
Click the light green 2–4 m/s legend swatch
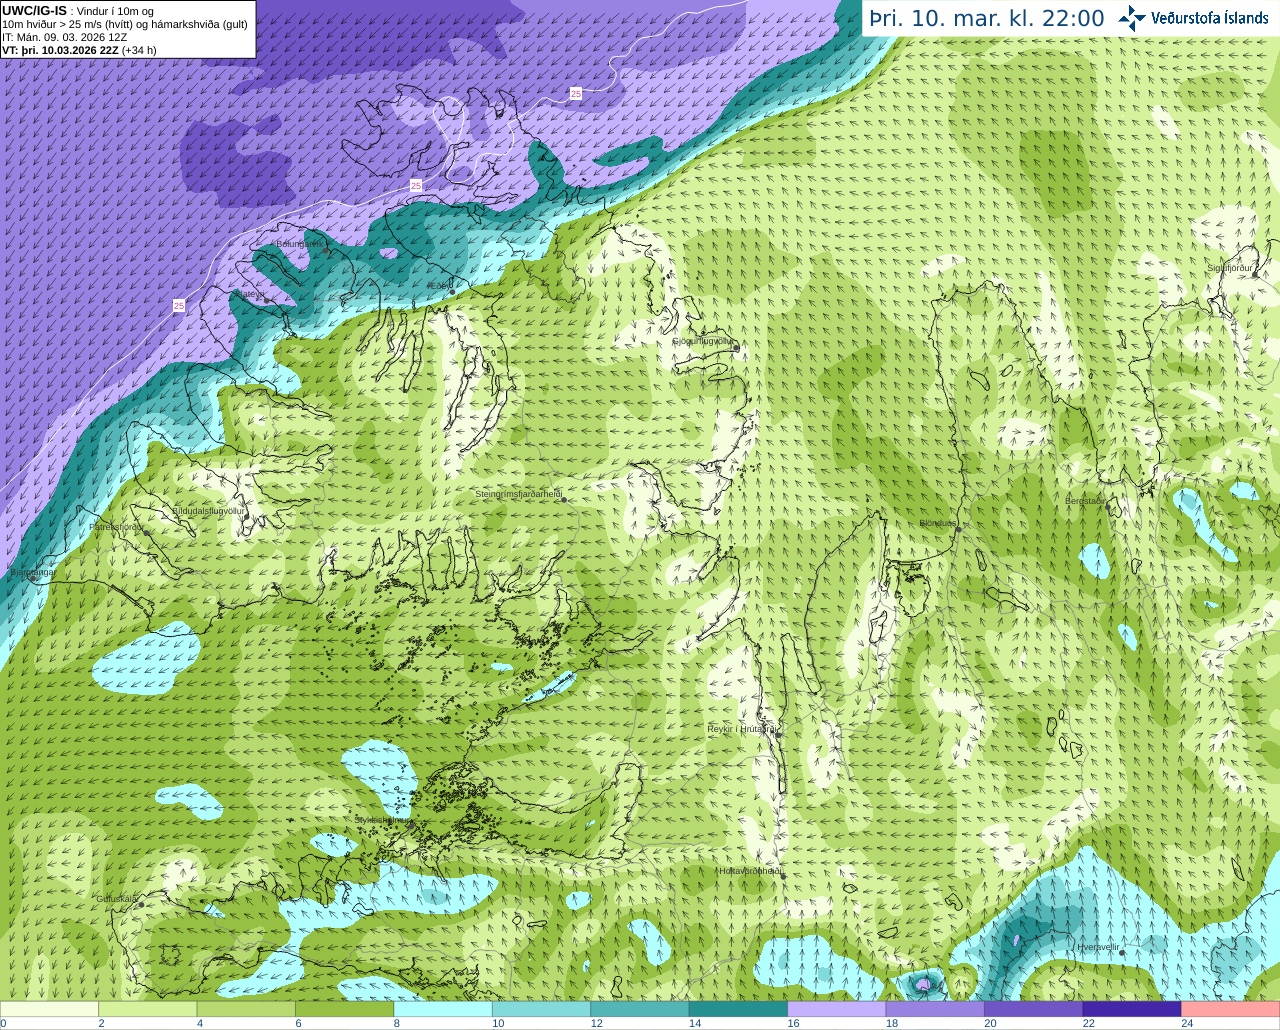(x=148, y=1009)
